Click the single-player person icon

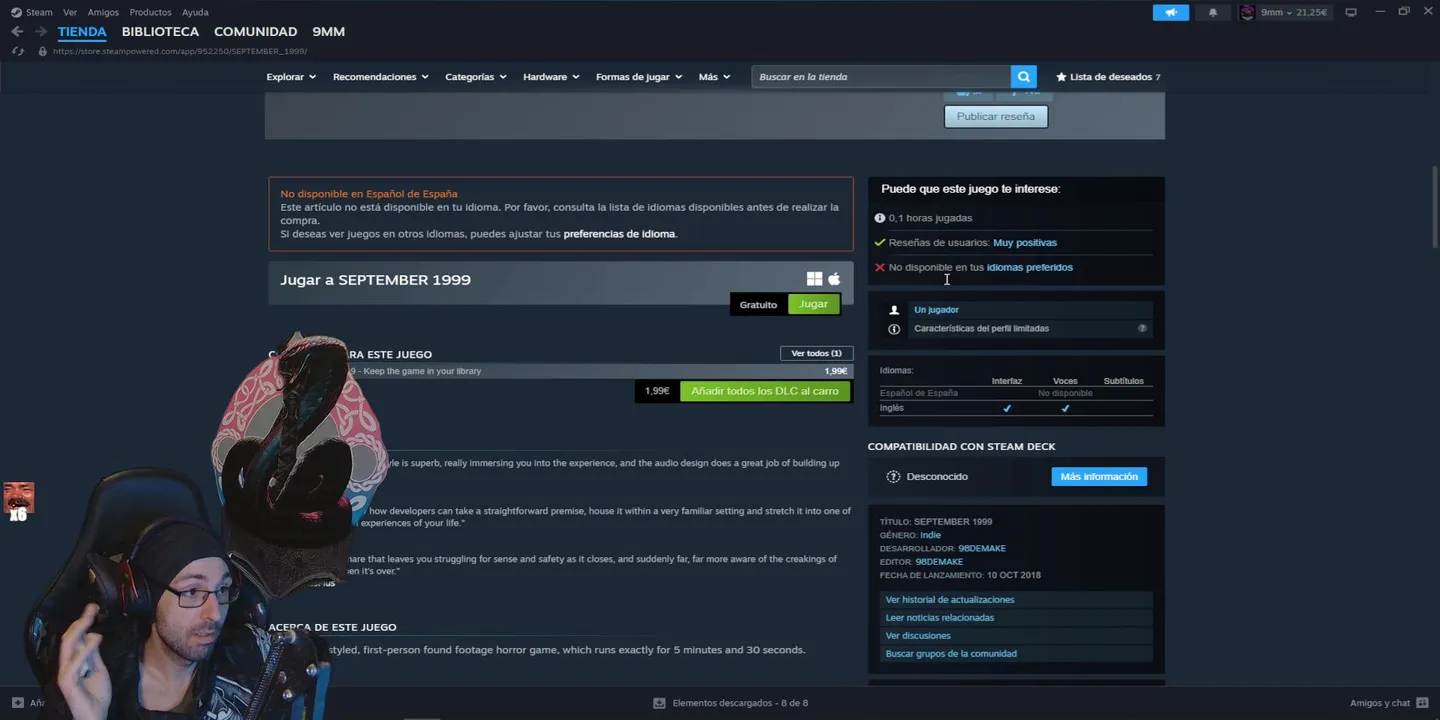[x=894, y=310]
